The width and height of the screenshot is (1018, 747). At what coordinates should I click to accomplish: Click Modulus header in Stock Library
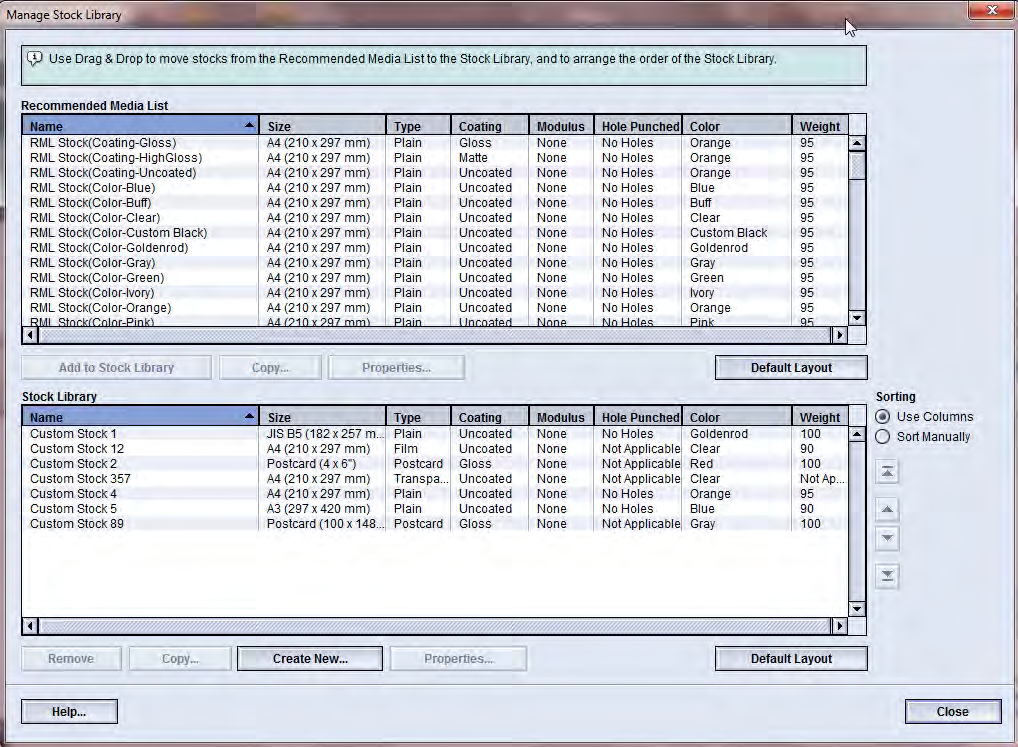click(x=561, y=417)
